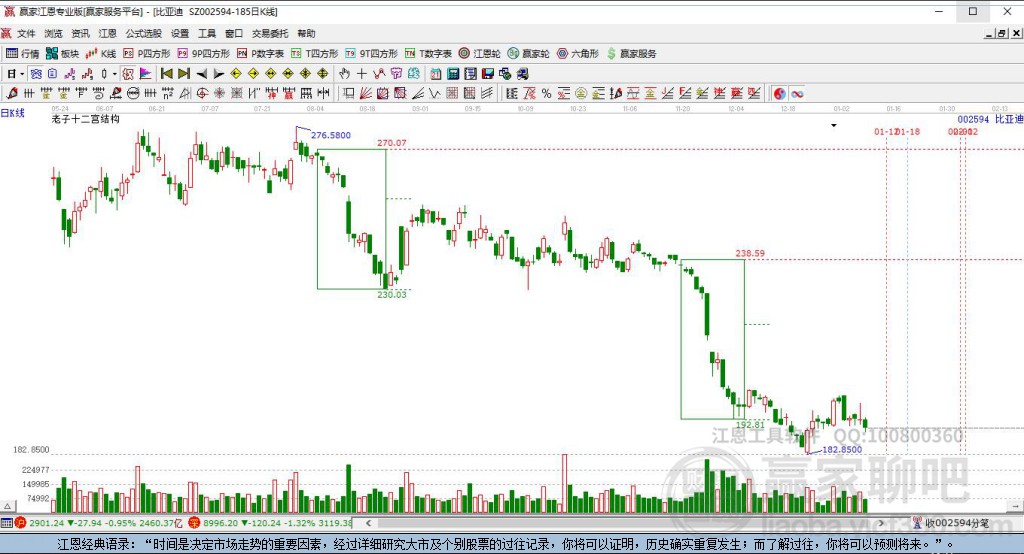
Task: Click the horizontal scrollbar right arrow
Action: pyautogui.click(x=881, y=523)
